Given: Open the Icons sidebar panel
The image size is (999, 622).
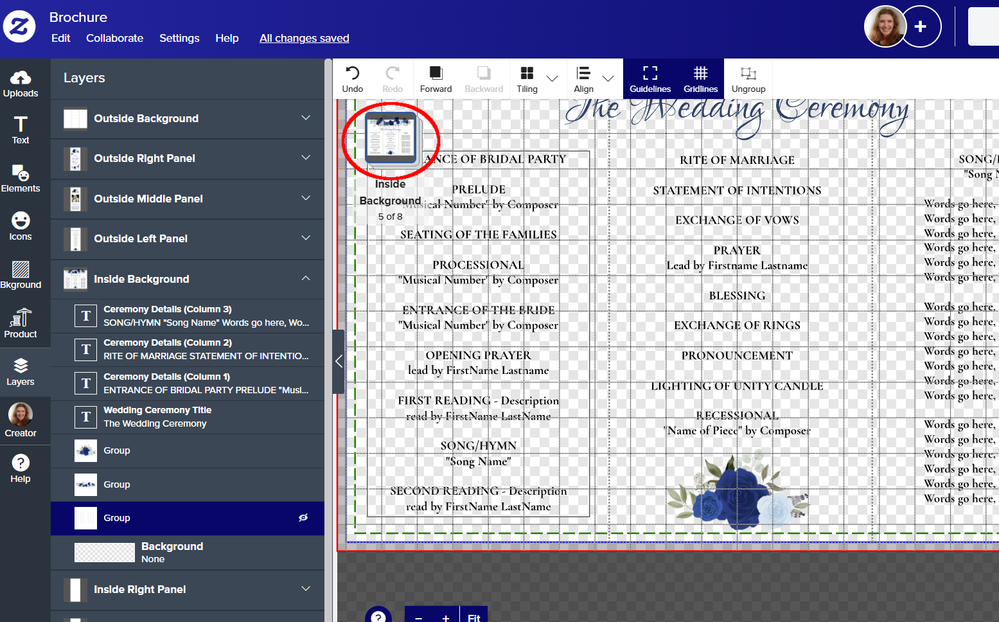Looking at the screenshot, I should point(20,226).
